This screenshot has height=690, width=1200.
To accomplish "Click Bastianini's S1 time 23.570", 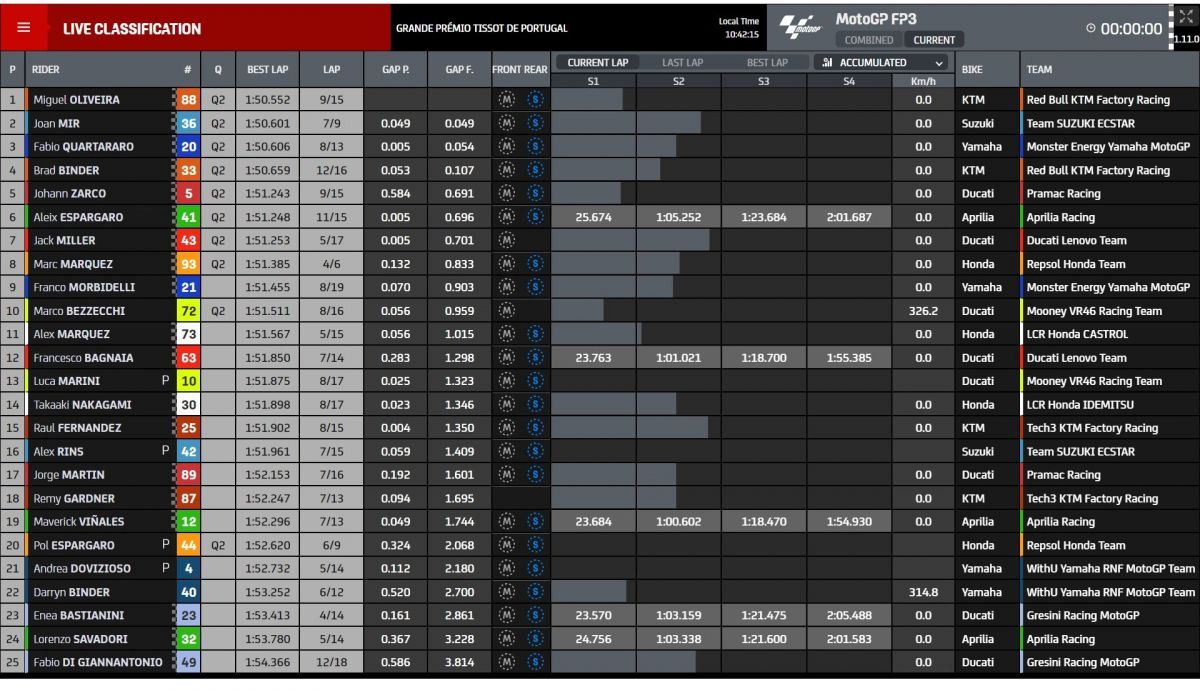I will [x=594, y=615].
